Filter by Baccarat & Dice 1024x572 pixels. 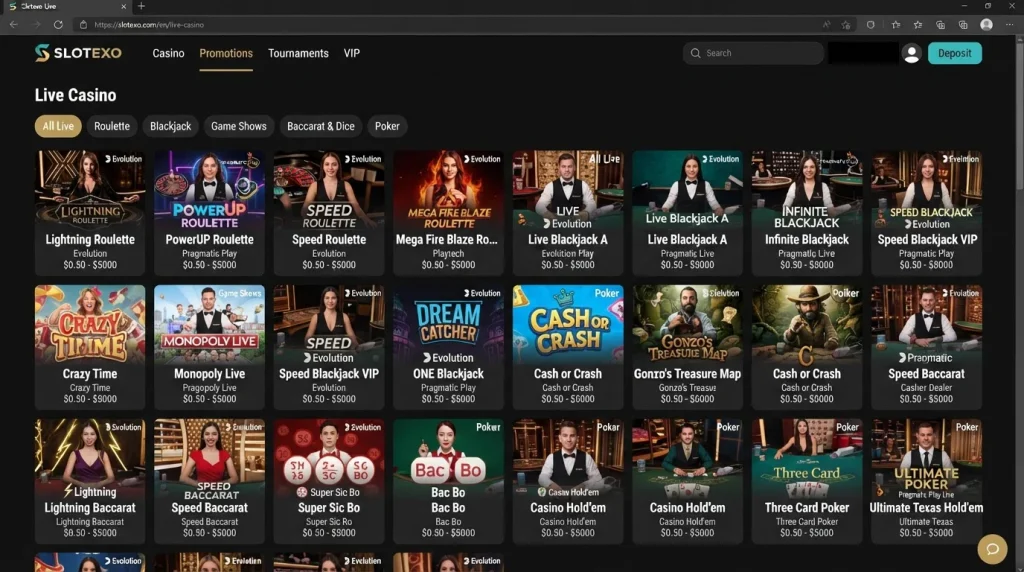pyautogui.click(x=321, y=126)
